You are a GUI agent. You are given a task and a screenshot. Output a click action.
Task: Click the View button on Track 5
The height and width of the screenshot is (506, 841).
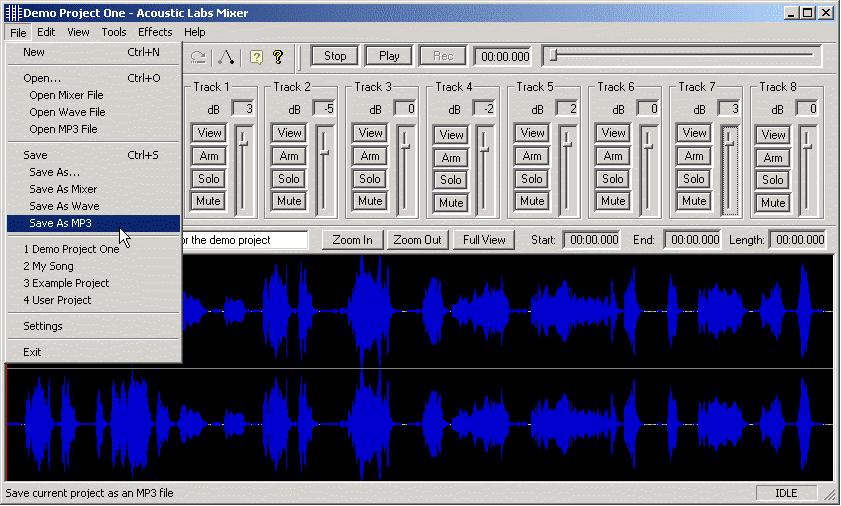click(x=532, y=133)
